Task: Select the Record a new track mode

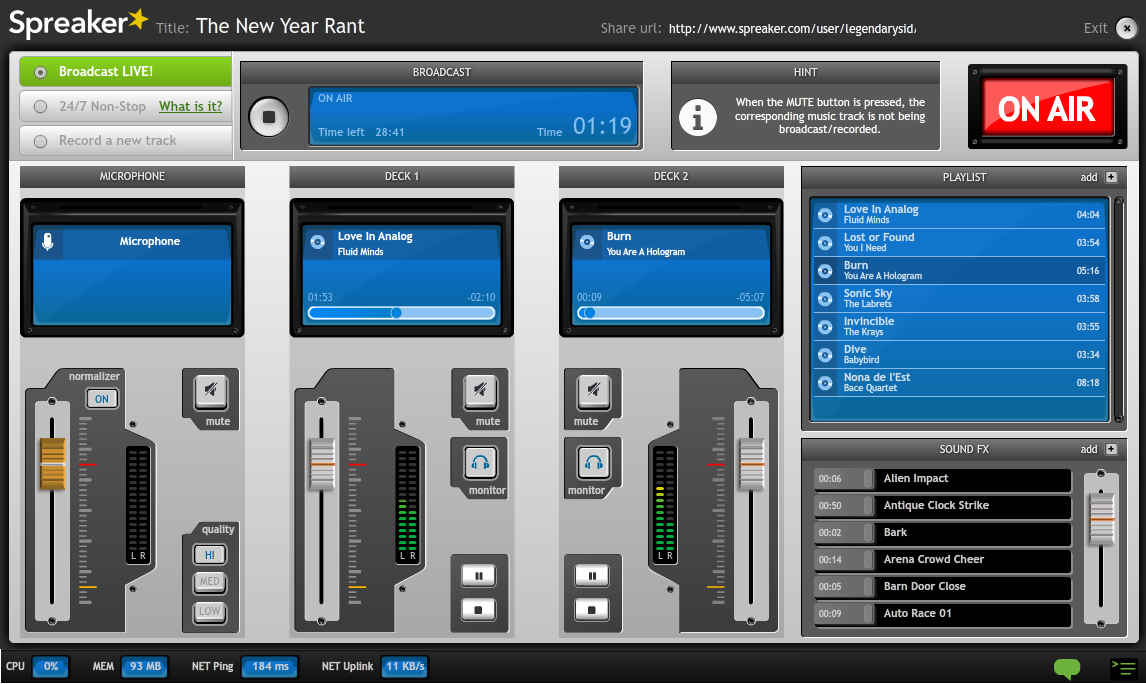Action: [125, 140]
